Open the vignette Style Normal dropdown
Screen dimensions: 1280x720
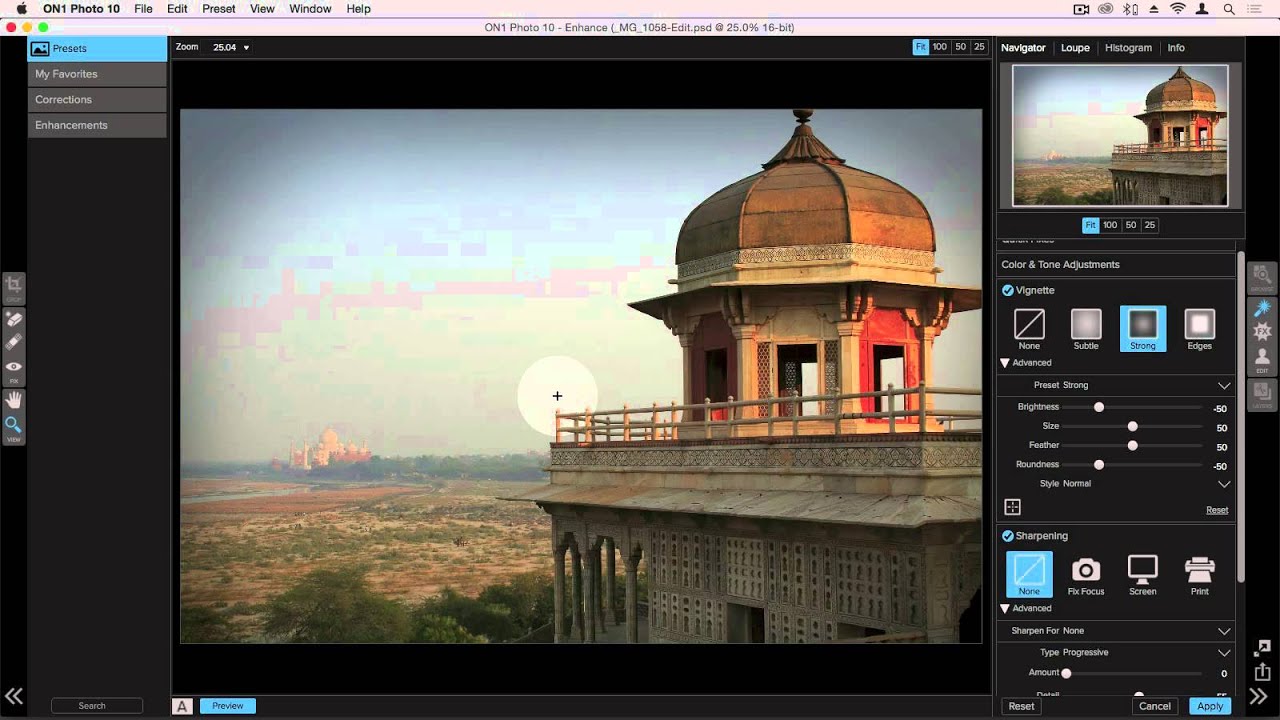pos(1117,484)
